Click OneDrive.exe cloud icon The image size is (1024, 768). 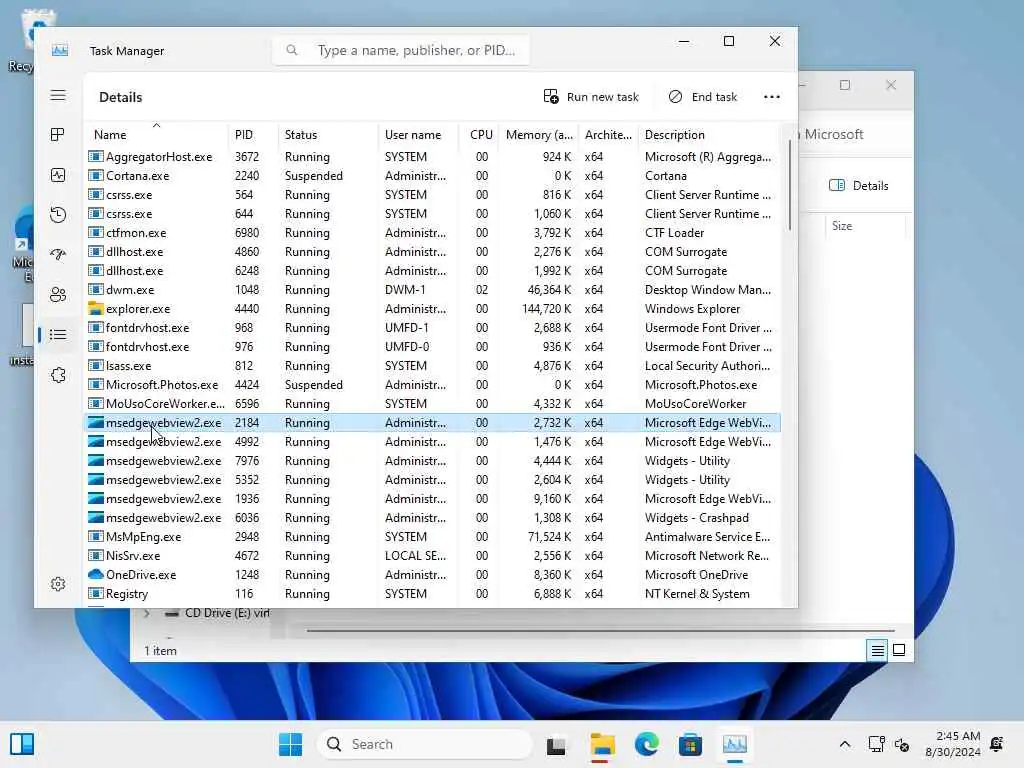(96, 574)
